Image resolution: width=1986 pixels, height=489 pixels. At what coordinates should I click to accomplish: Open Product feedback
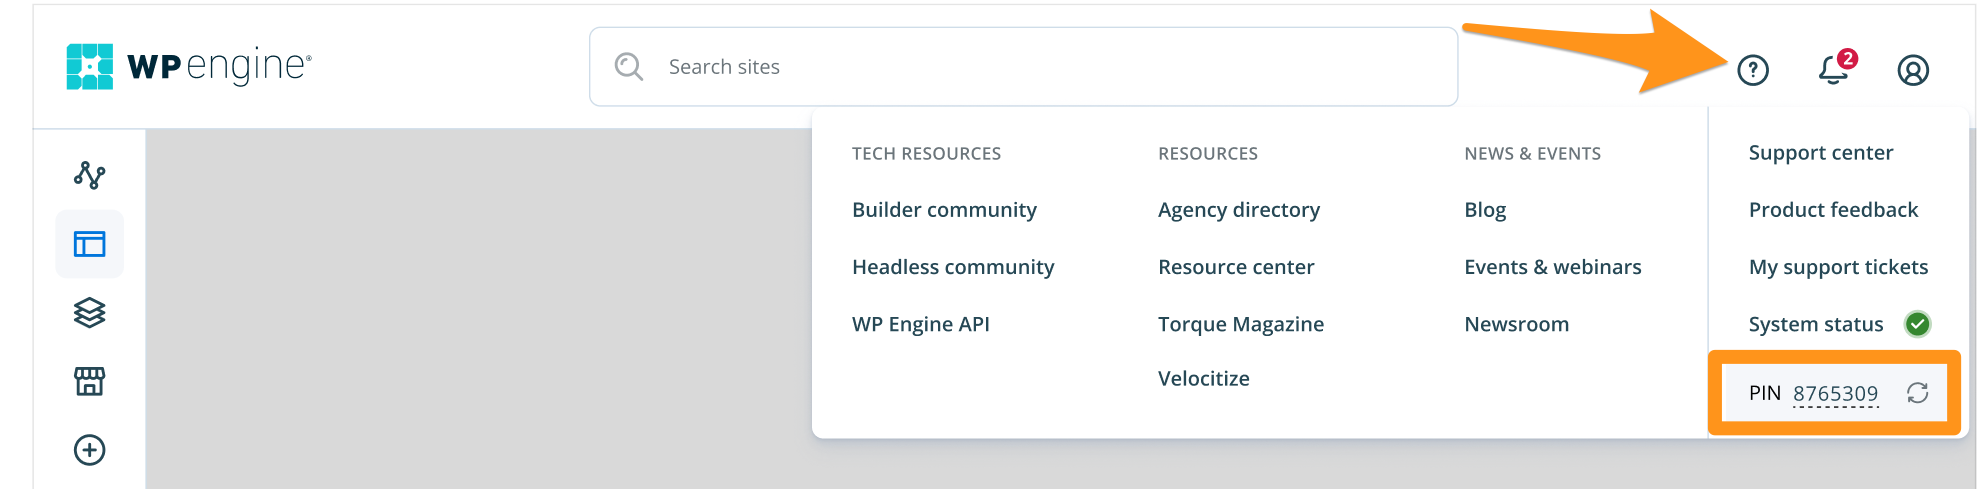pos(1833,210)
